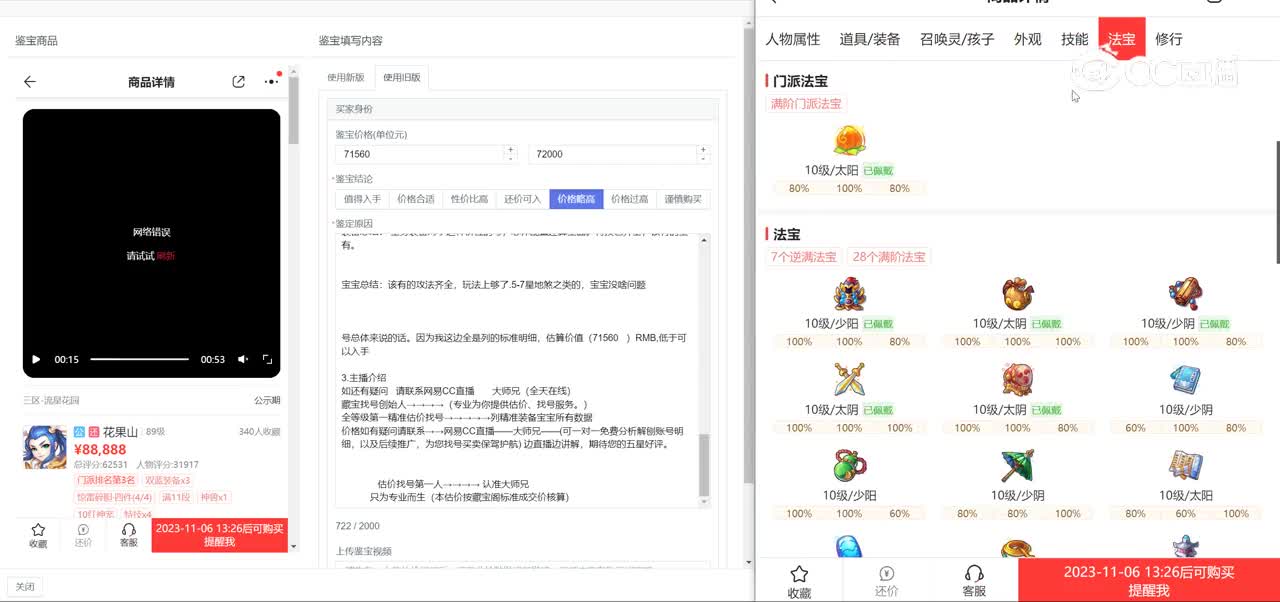Screen dimensions: 1280x602
Task: Click the open scroll 法宝 icon, 10级/太阳
Action: click(1185, 466)
